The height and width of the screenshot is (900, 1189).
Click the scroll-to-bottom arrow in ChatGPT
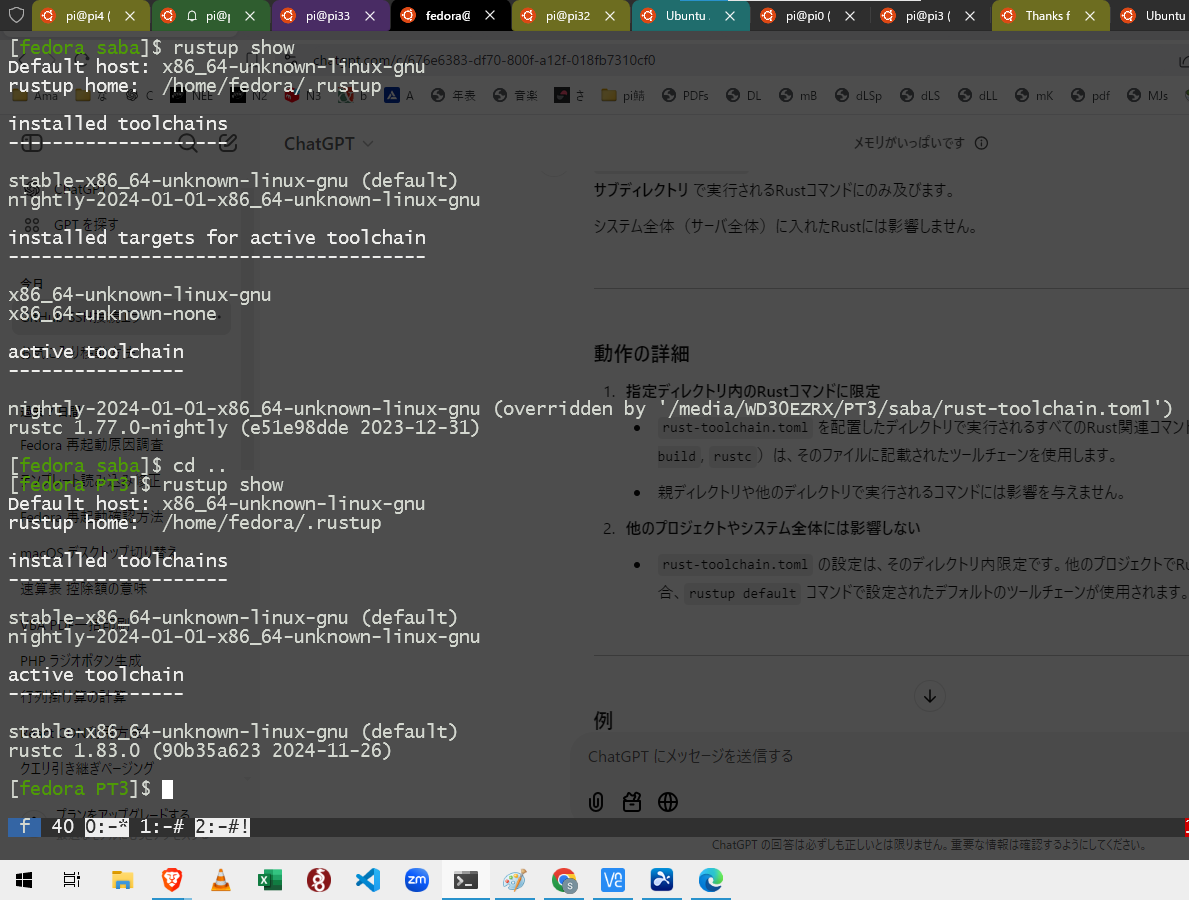coord(930,696)
